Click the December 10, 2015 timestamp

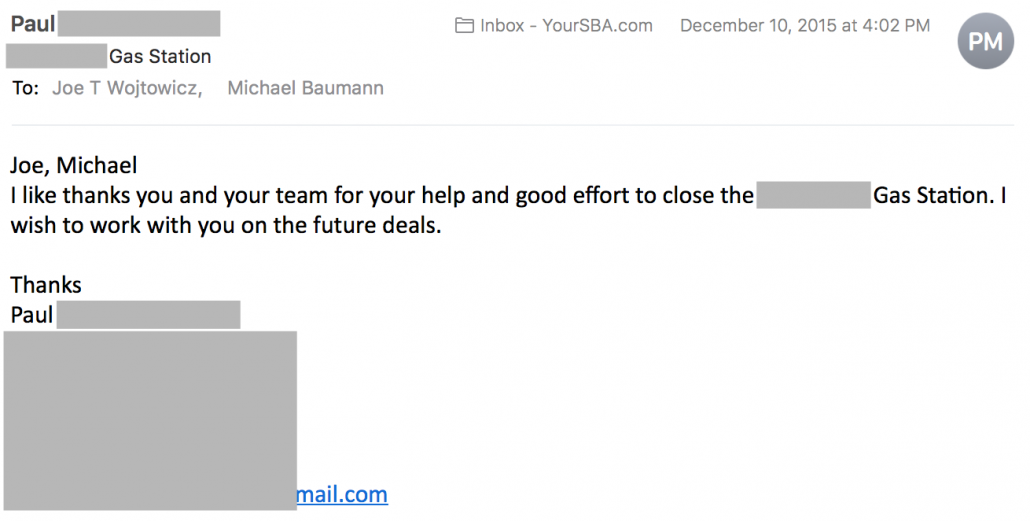(x=805, y=26)
